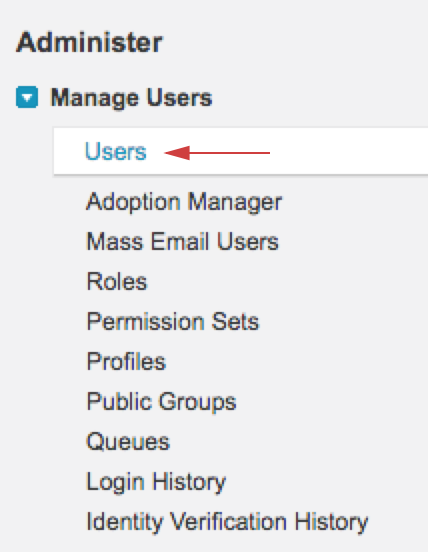Image resolution: width=428 pixels, height=552 pixels.
Task: Open Public Groups
Action: click(161, 402)
